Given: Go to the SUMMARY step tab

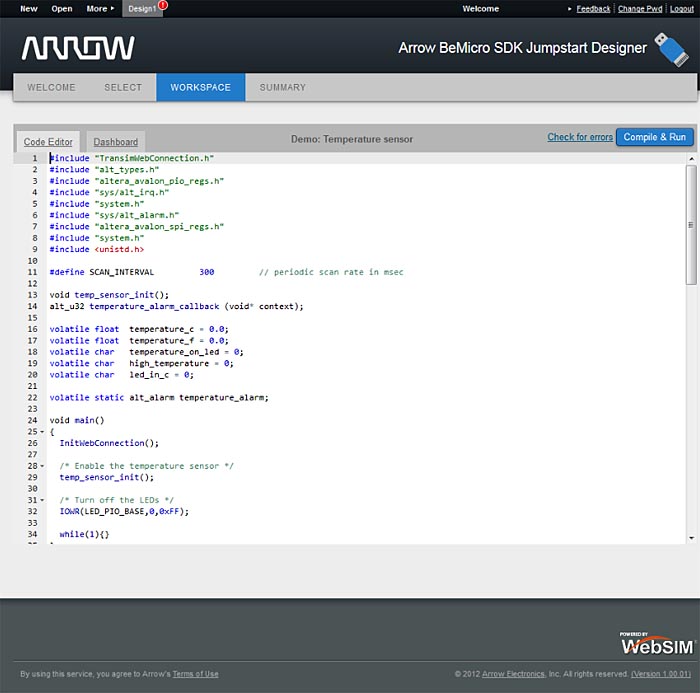Looking at the screenshot, I should tap(283, 88).
